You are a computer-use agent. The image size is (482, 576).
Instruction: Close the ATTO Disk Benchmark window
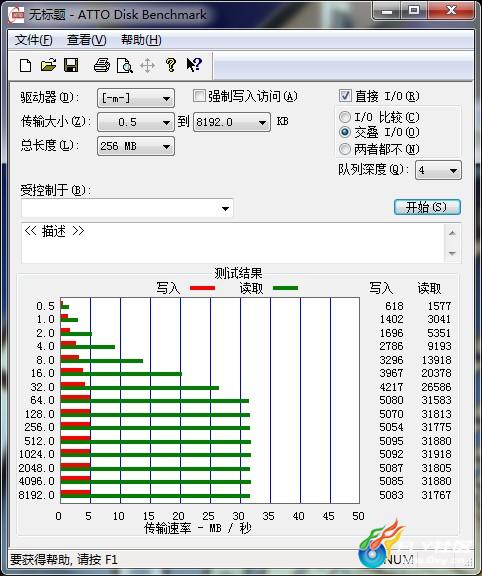click(451, 10)
